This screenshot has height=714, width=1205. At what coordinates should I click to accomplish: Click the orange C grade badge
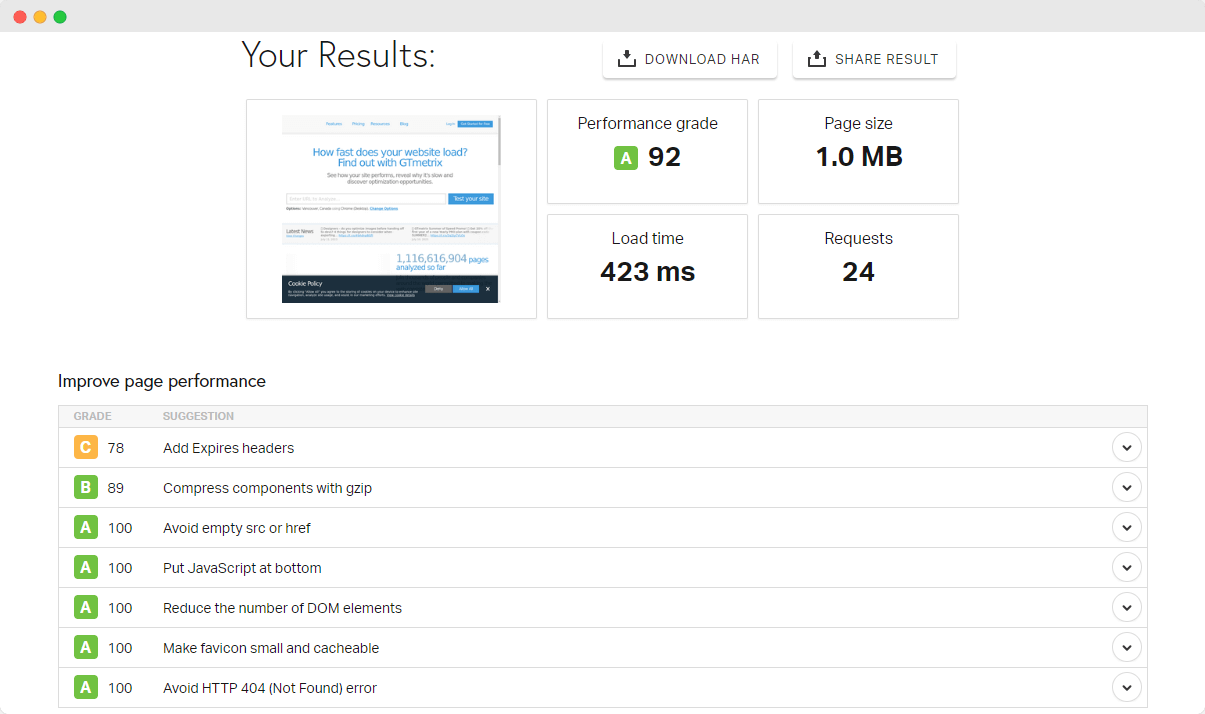pyautogui.click(x=86, y=448)
